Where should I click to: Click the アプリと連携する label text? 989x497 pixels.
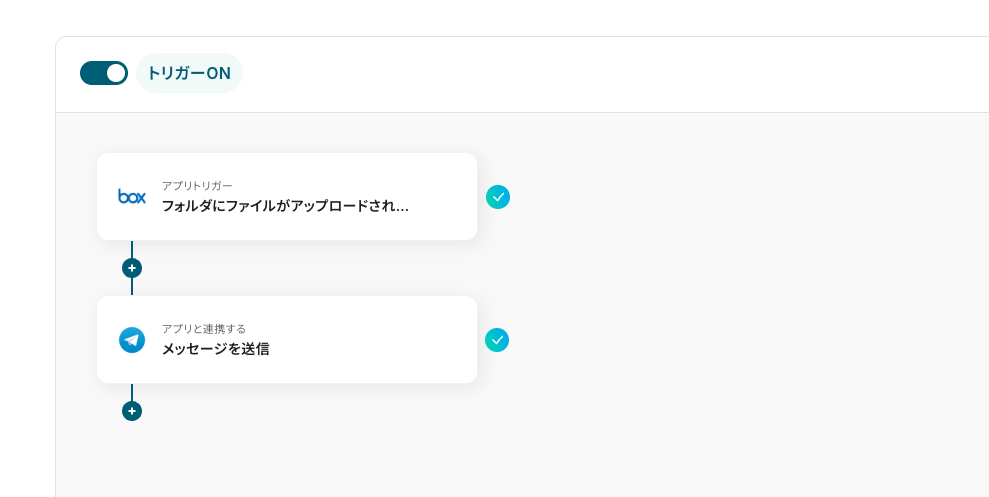tap(204, 328)
